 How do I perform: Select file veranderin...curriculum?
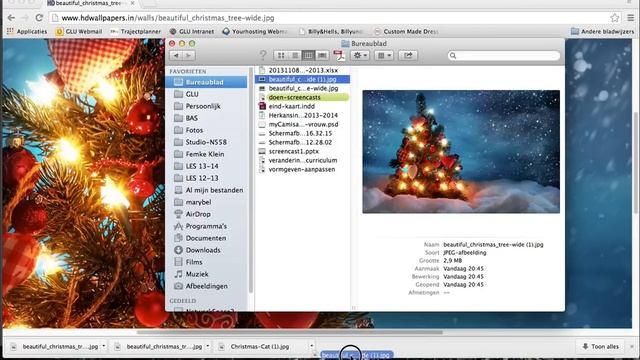point(302,160)
